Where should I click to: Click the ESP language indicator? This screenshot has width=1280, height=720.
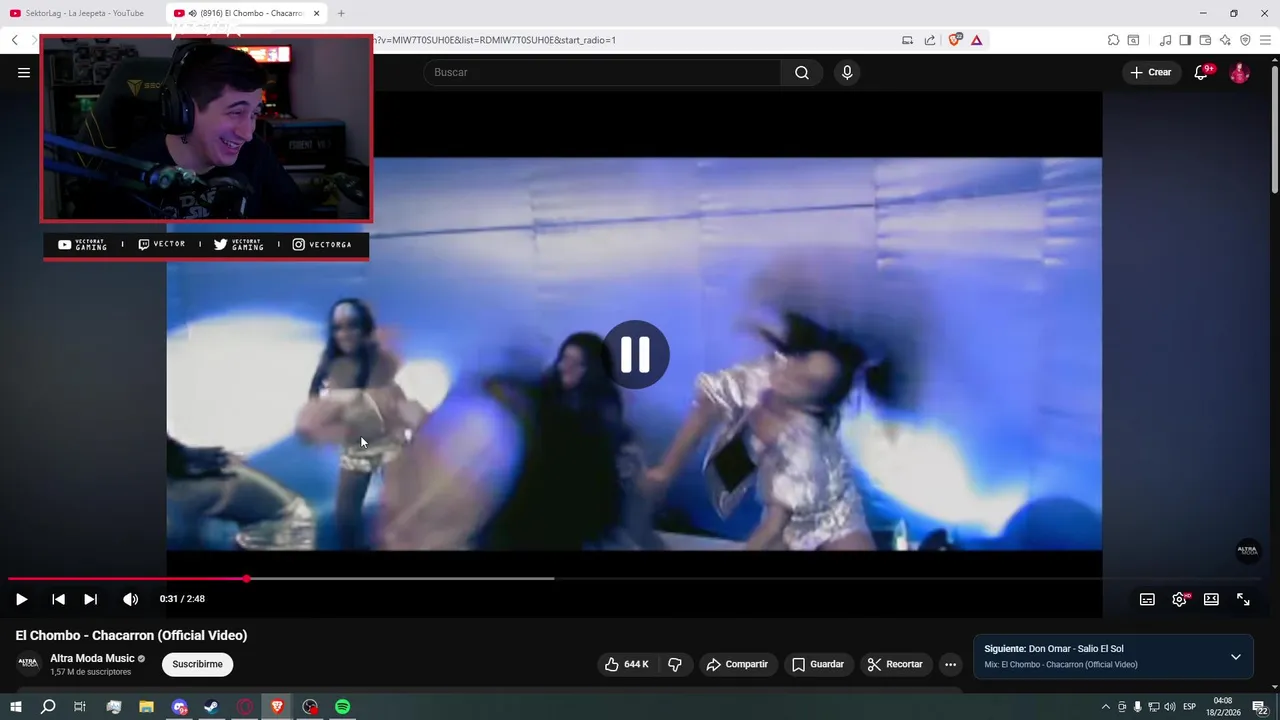coord(1190,707)
